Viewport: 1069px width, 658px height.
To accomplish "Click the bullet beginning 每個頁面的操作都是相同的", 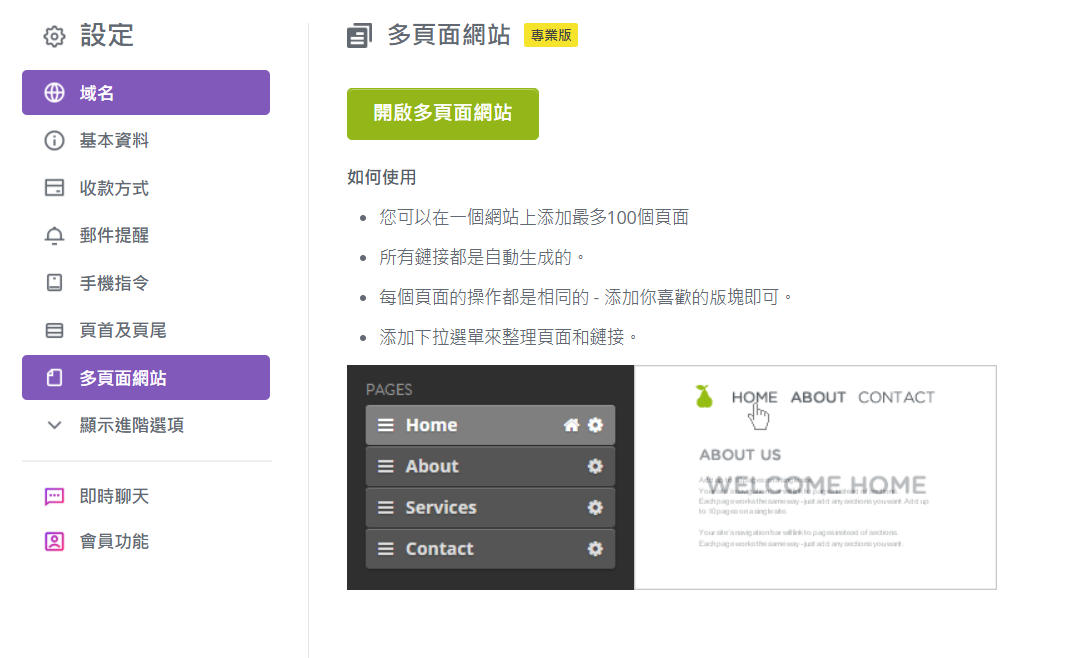I will click(586, 297).
